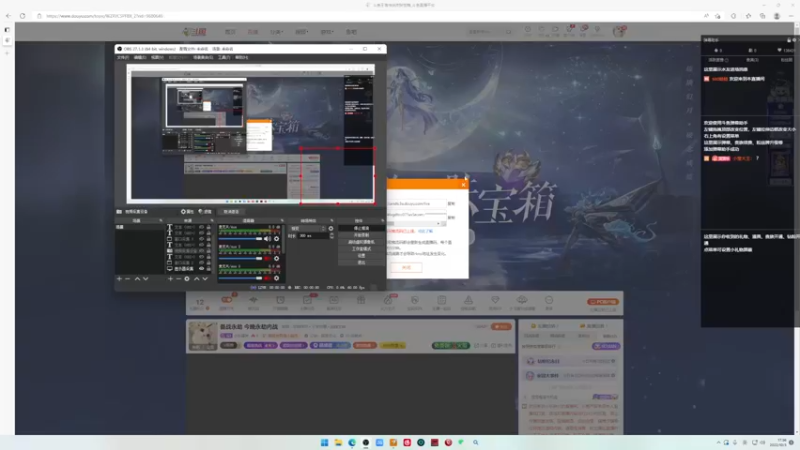
Task: Click the gift box icon in the Douyu gift bar
Action: [x=361, y=300]
